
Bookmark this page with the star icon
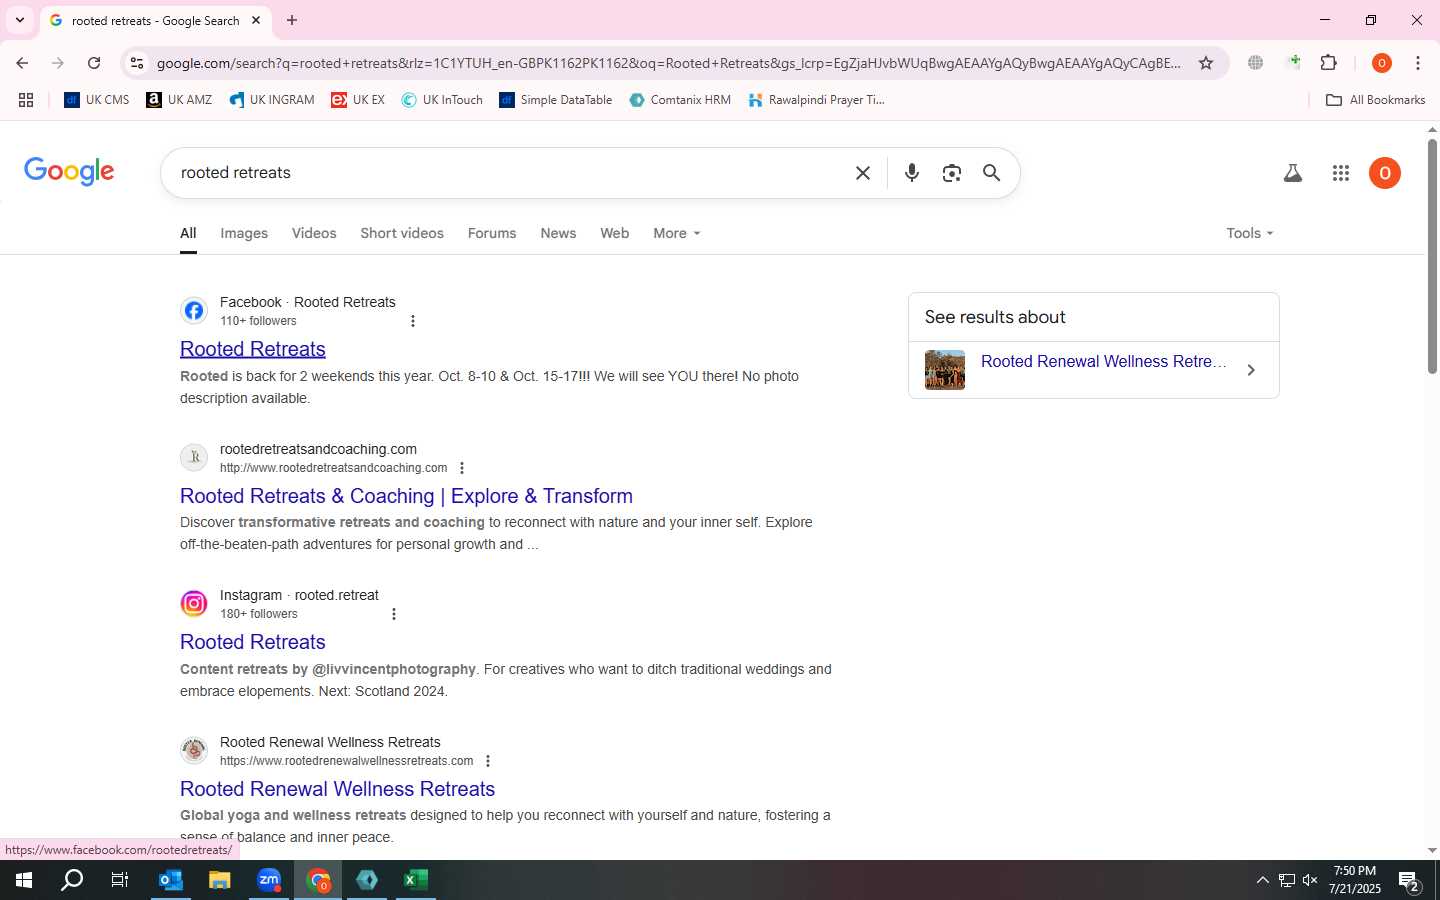[x=1206, y=63]
